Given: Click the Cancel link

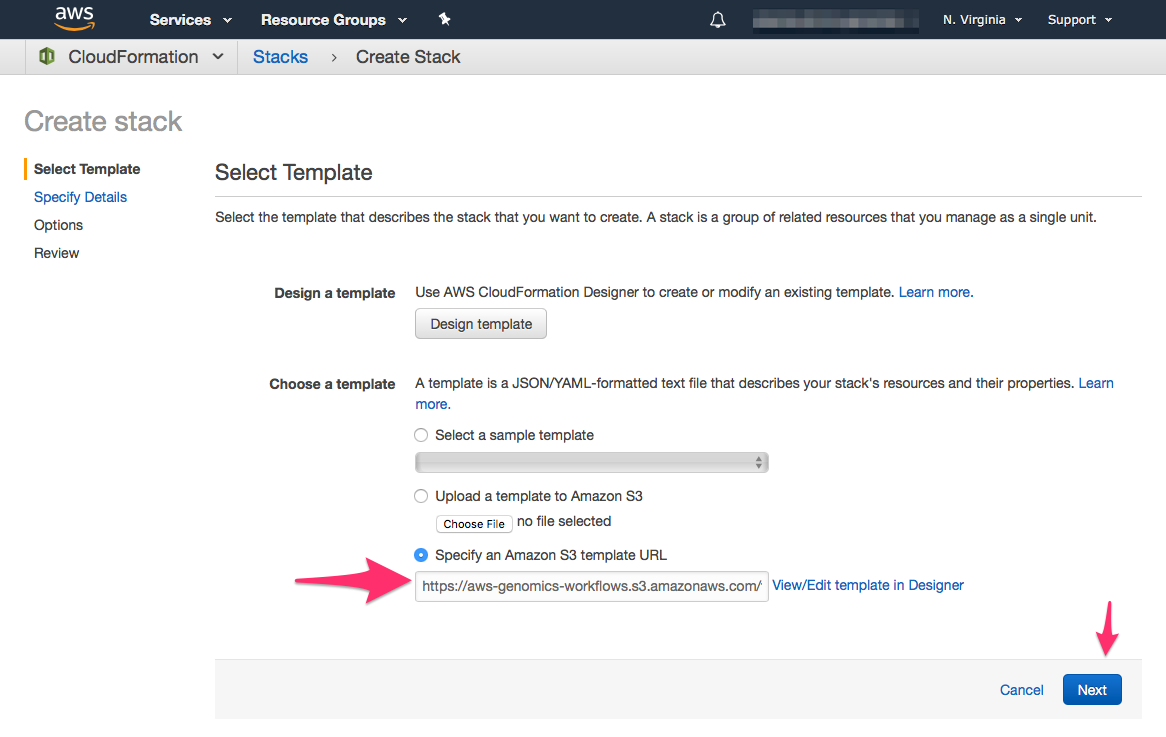Looking at the screenshot, I should pos(1021,690).
